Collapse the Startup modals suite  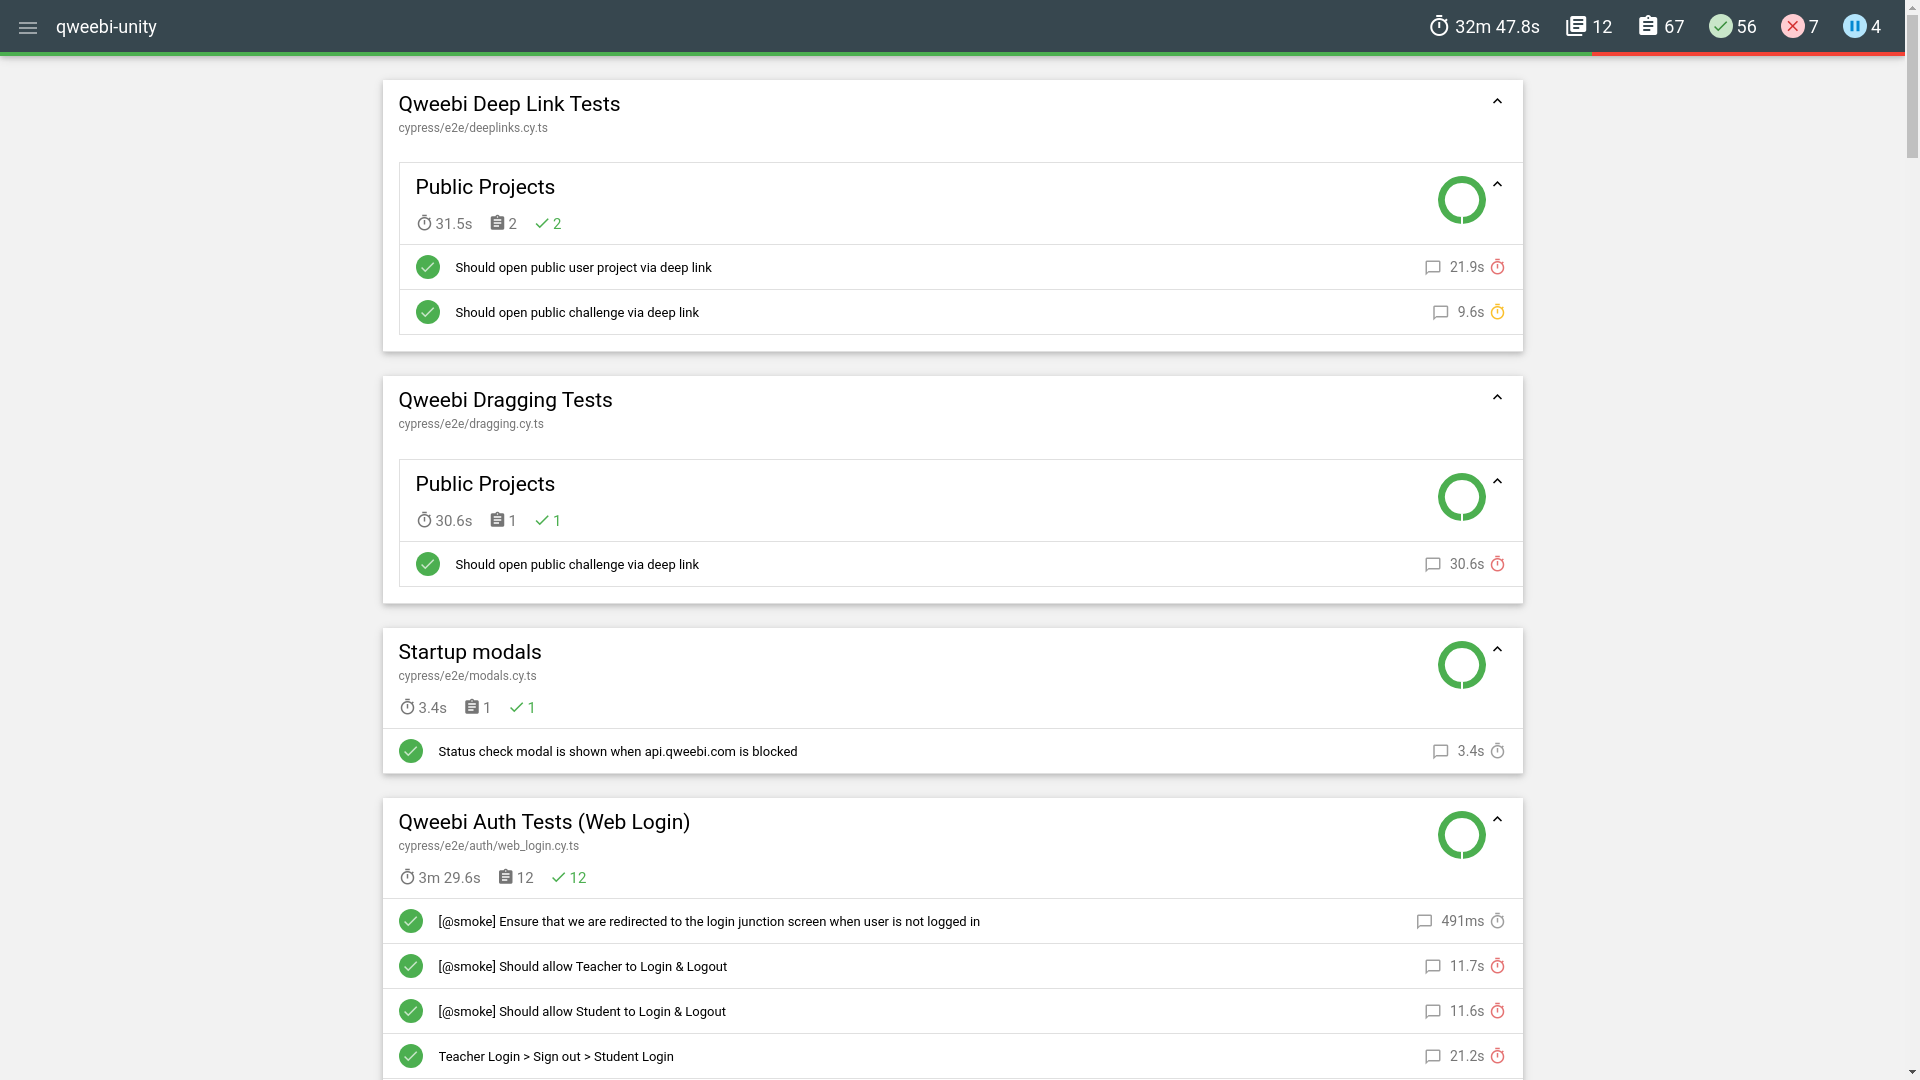click(1497, 650)
